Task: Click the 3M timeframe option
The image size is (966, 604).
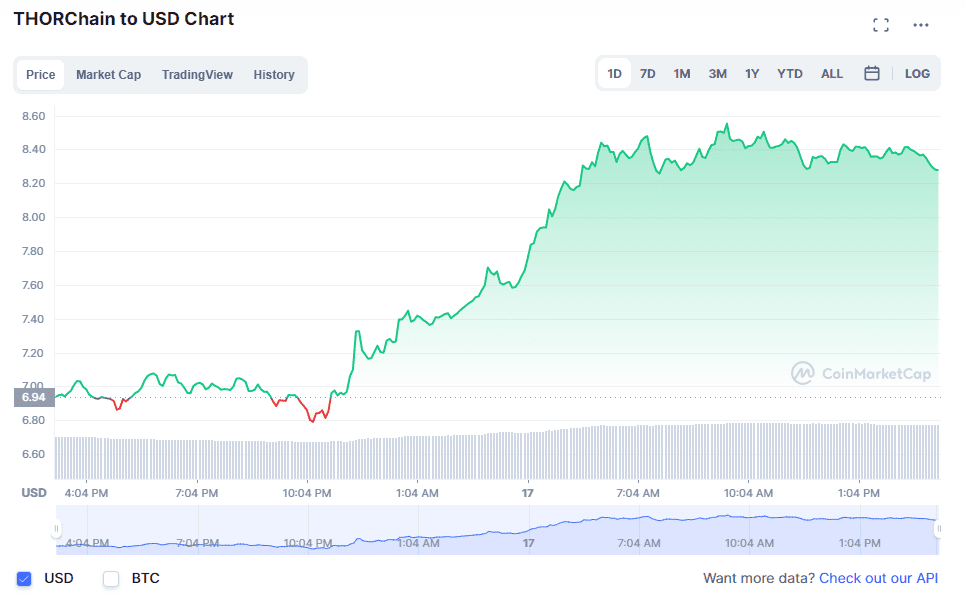Action: click(717, 73)
